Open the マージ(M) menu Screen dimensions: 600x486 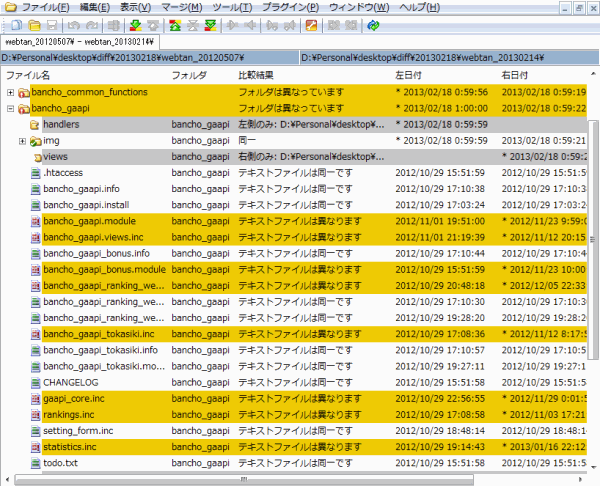tap(182, 7)
